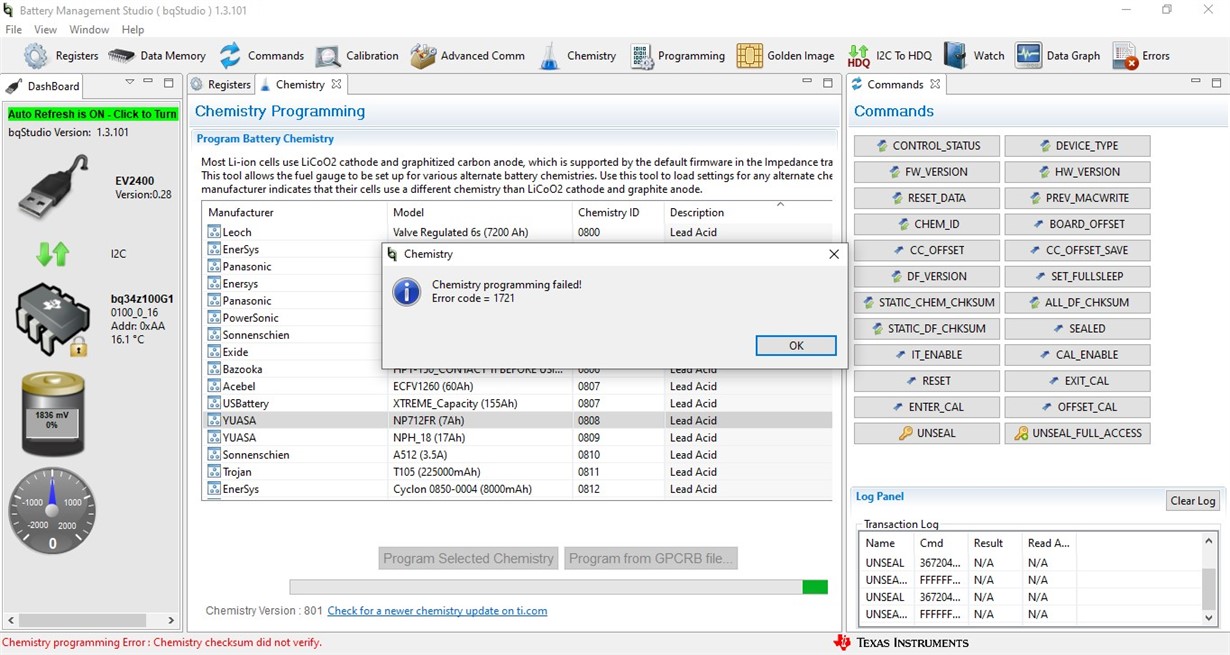Send the RESET_DATA command
The width and height of the screenshot is (1230, 655).
926,198
